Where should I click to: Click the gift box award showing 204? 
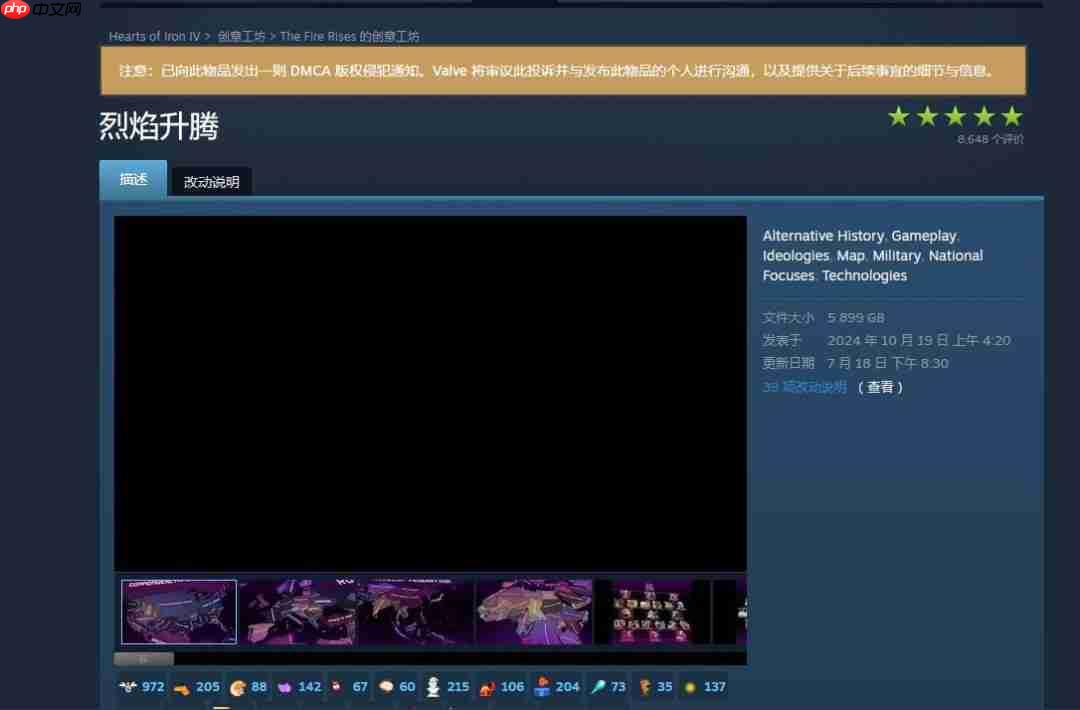[x=553, y=687]
